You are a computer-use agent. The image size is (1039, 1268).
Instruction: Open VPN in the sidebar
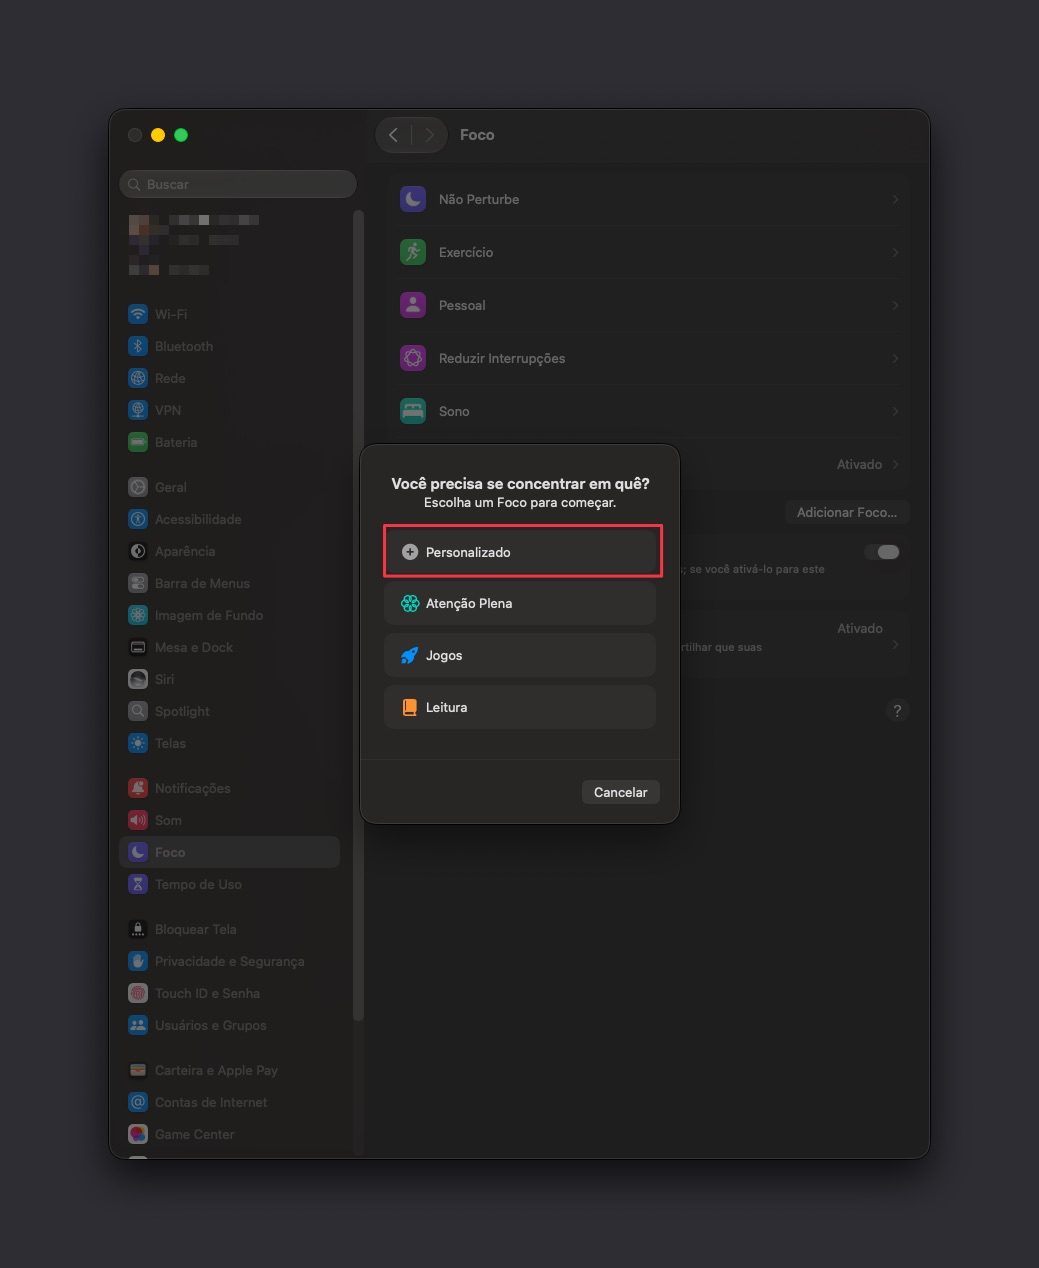click(x=229, y=410)
